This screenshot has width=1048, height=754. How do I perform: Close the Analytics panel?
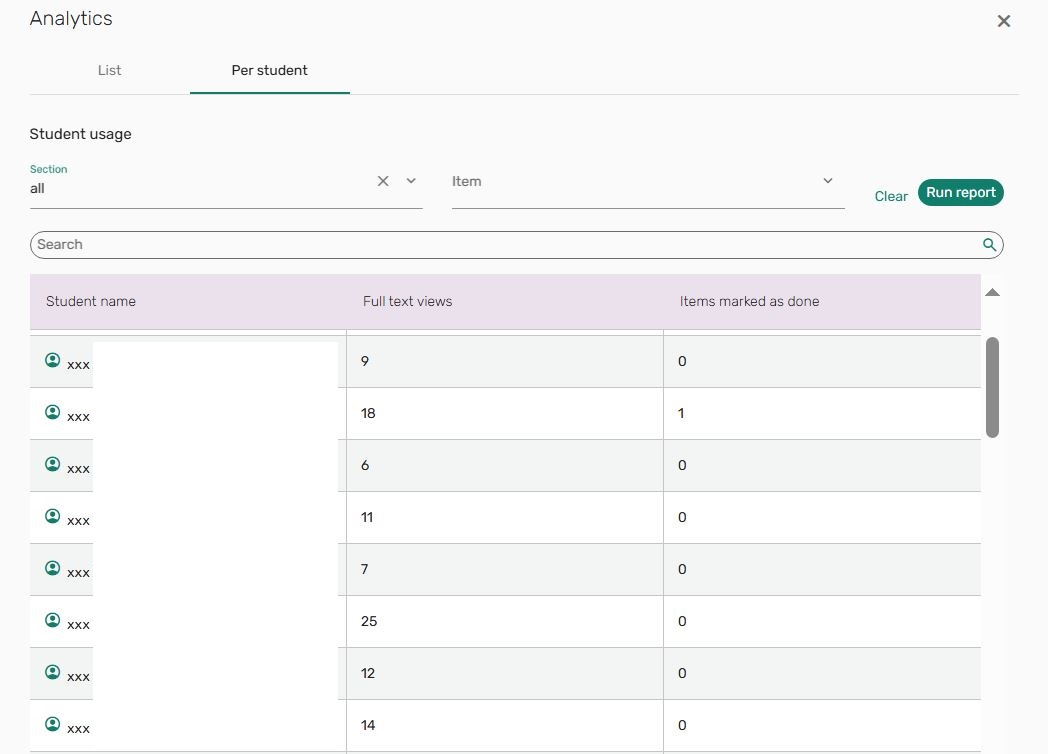(1004, 21)
